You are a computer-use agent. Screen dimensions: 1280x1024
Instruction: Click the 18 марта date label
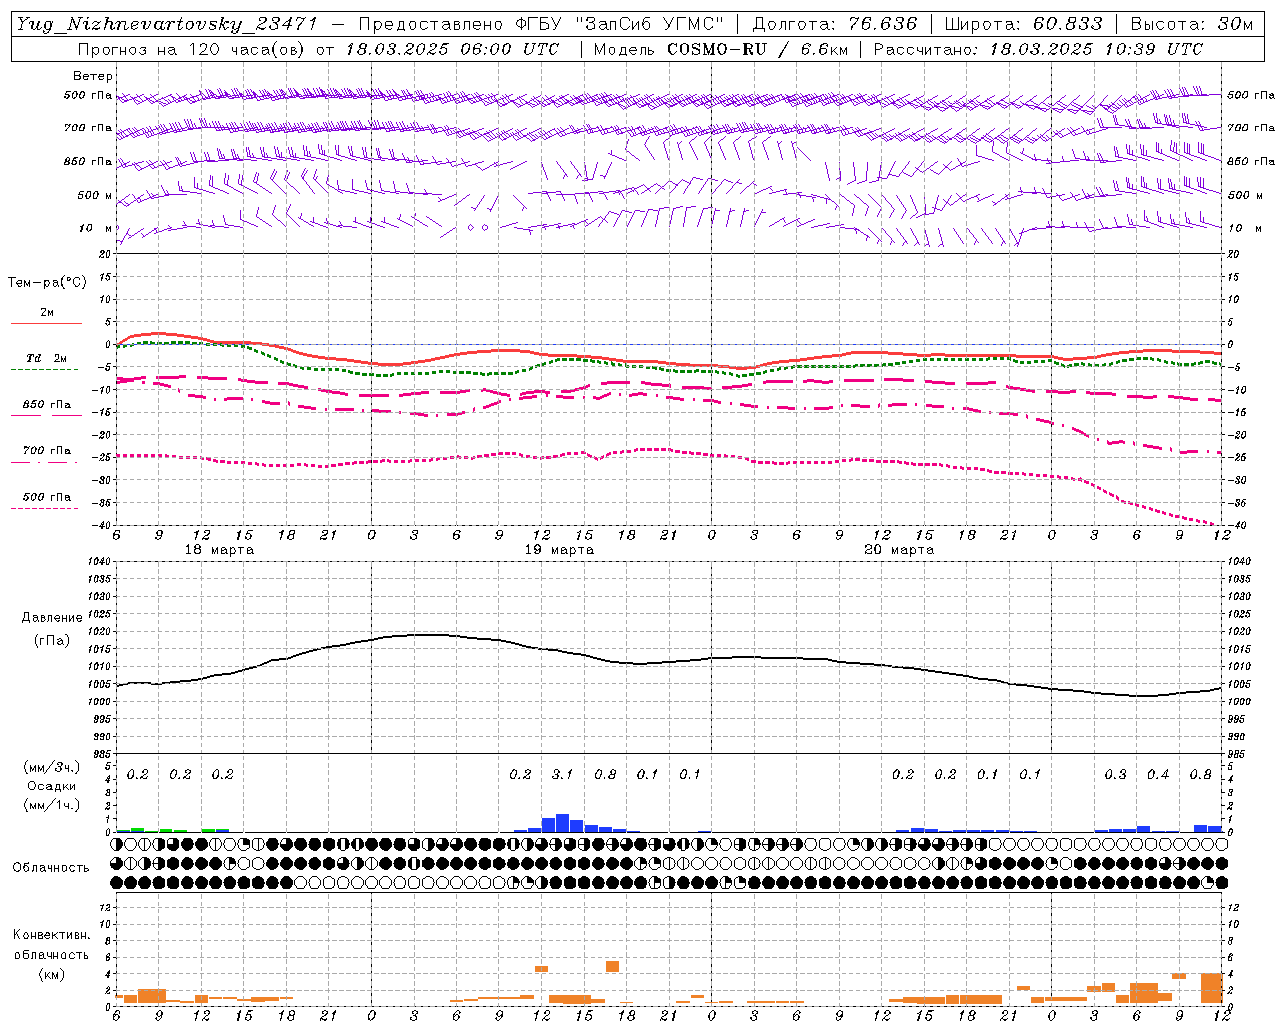pyautogui.click(x=219, y=550)
